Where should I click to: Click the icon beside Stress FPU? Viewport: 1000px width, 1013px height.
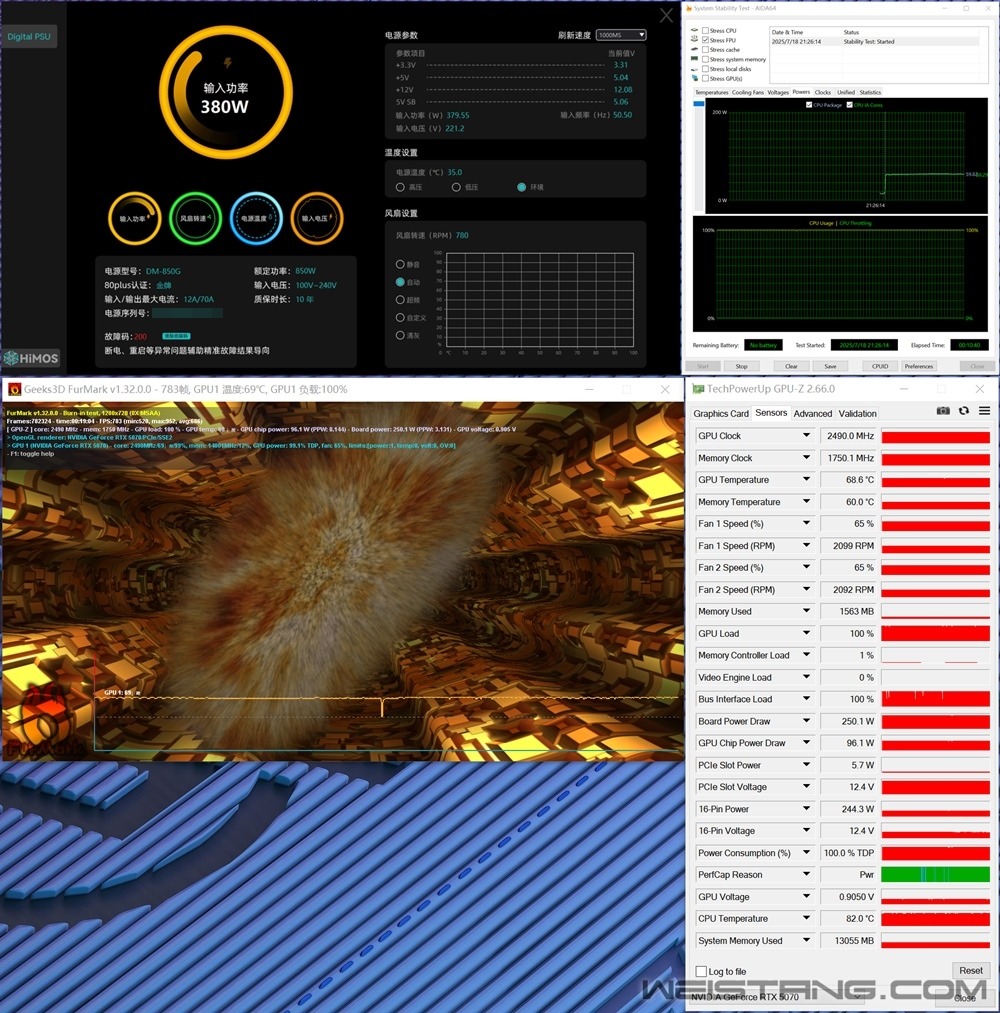click(694, 39)
